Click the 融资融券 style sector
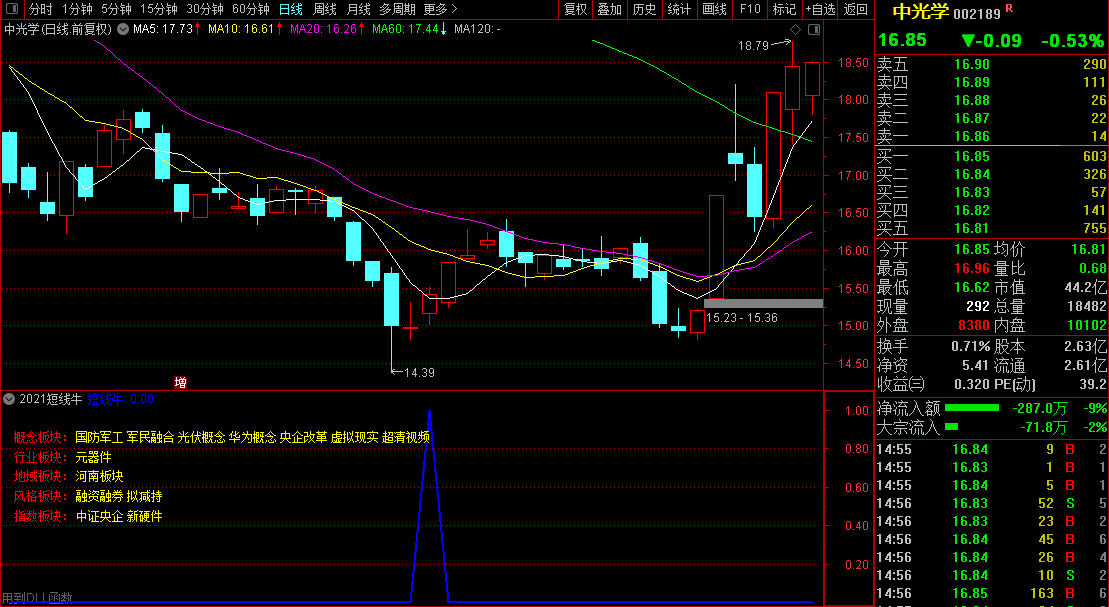1109x607 pixels. 99,497
